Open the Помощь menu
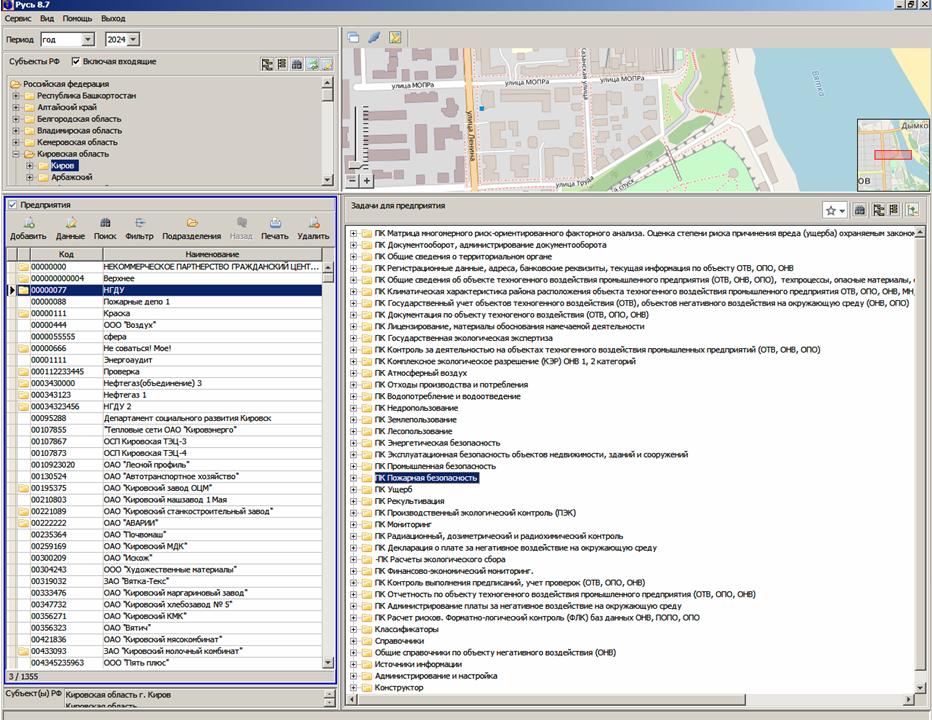The height and width of the screenshot is (720, 932). tap(77, 18)
